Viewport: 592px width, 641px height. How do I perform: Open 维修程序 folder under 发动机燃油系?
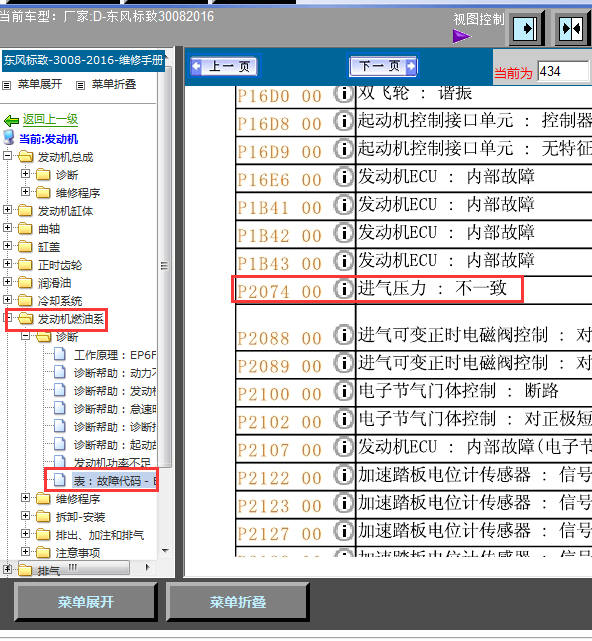point(78,499)
